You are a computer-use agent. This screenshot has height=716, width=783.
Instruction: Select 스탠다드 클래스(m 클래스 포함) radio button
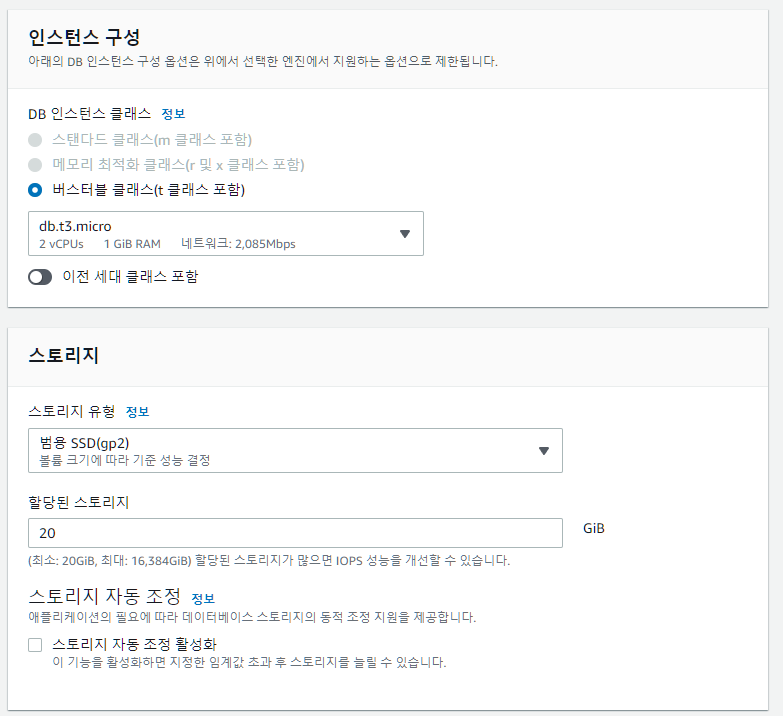coord(35,140)
